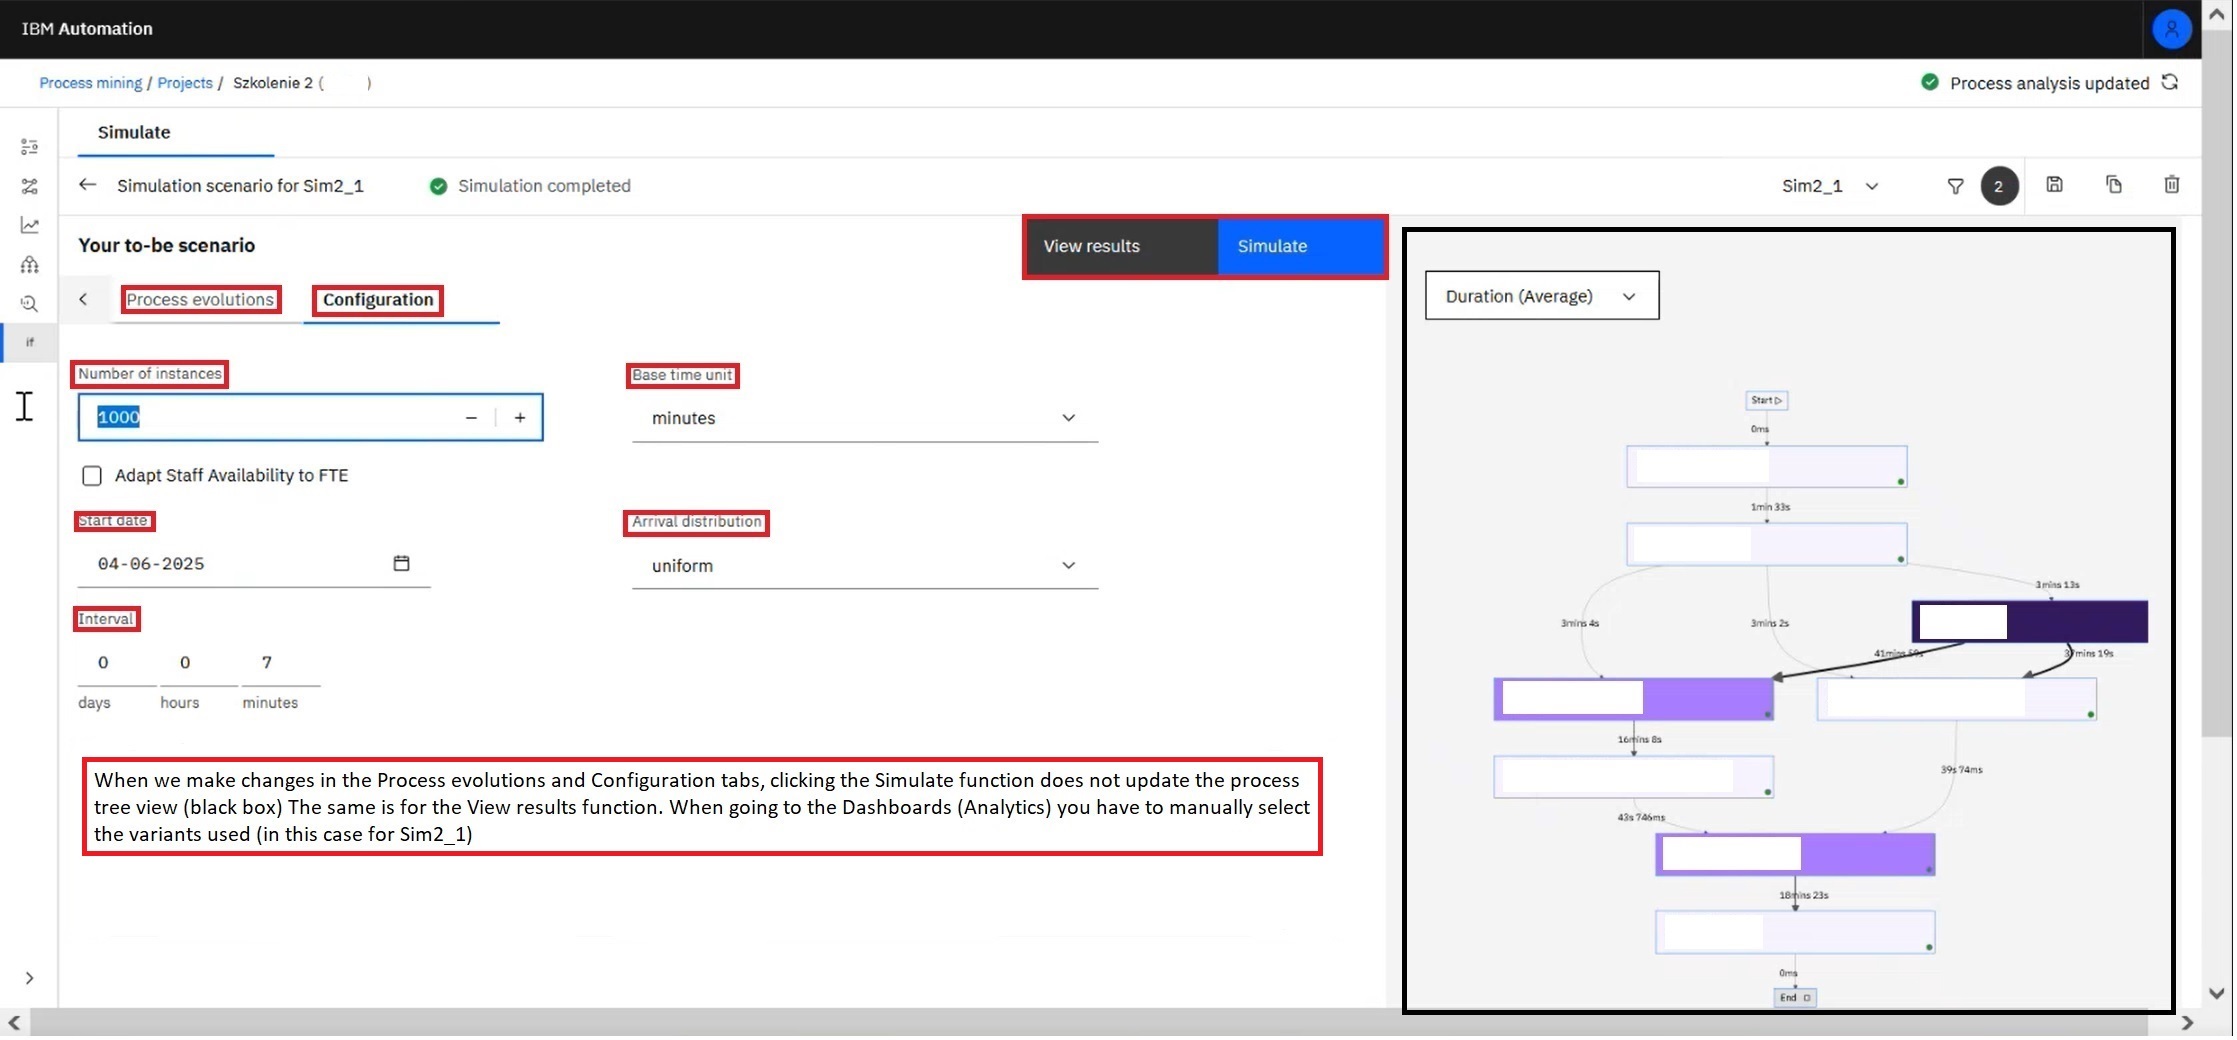Decrease number of instances with minus
Viewport: 2237px width, 1040px height.
pyautogui.click(x=471, y=418)
